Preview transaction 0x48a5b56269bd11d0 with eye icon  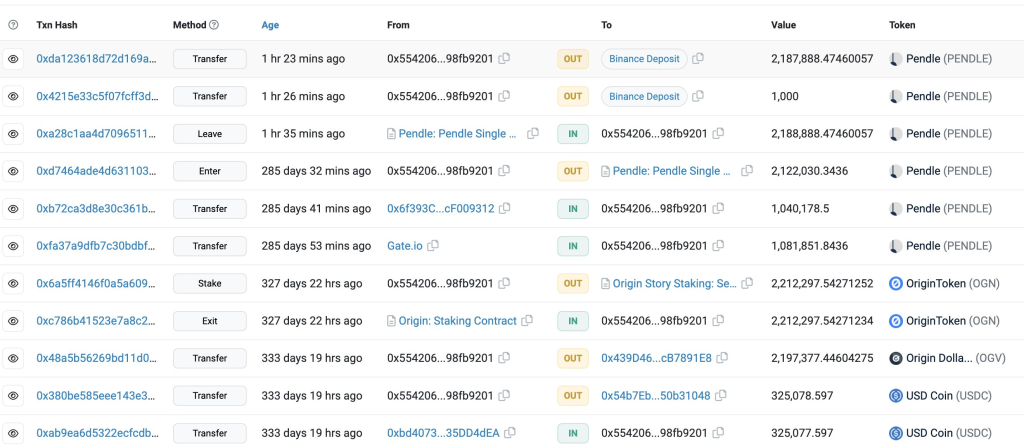[x=13, y=358]
